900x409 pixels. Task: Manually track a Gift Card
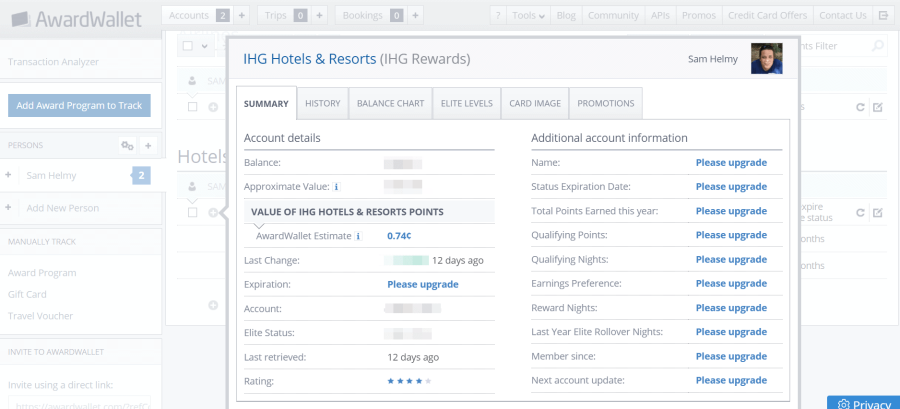click(x=27, y=294)
